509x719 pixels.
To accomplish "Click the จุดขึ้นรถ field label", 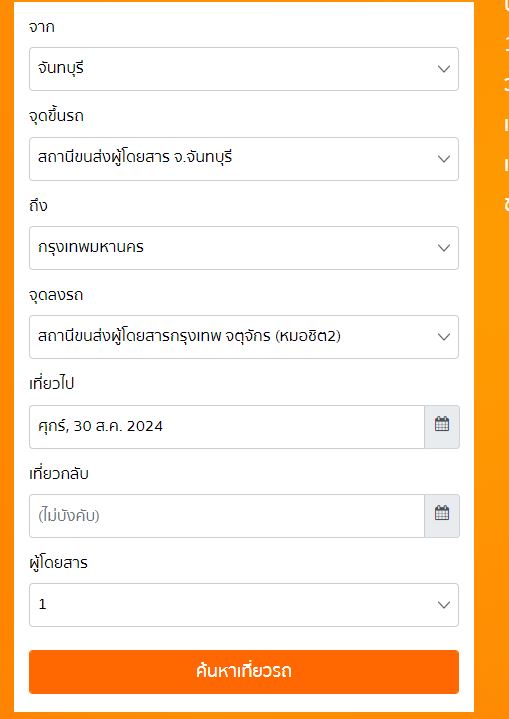I will (56, 116).
